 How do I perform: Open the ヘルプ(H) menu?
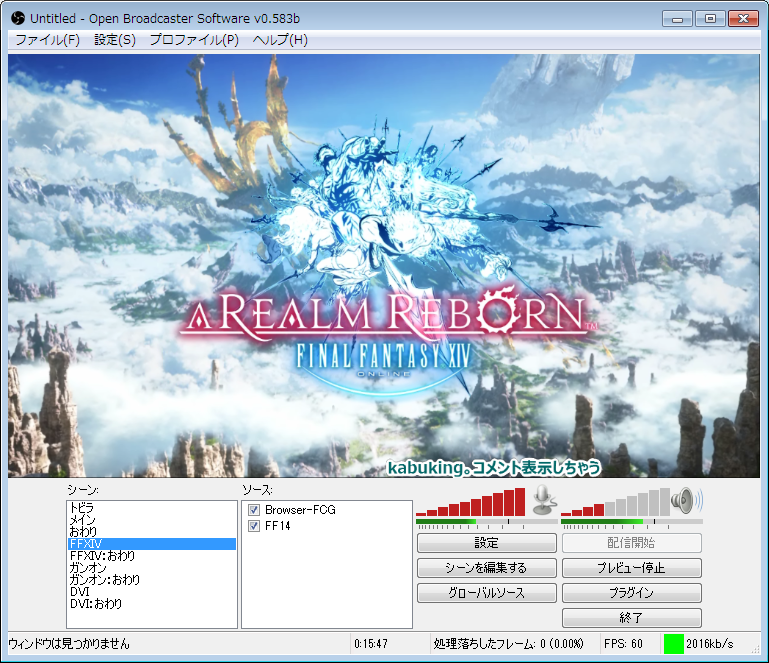point(280,40)
